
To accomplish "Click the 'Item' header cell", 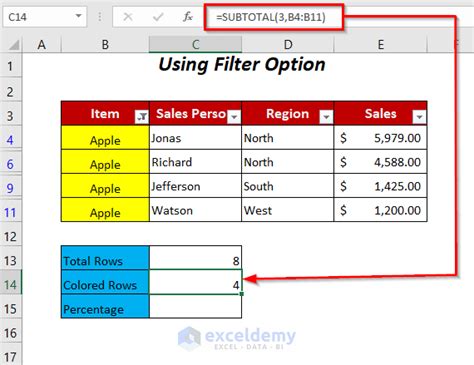I will [105, 114].
